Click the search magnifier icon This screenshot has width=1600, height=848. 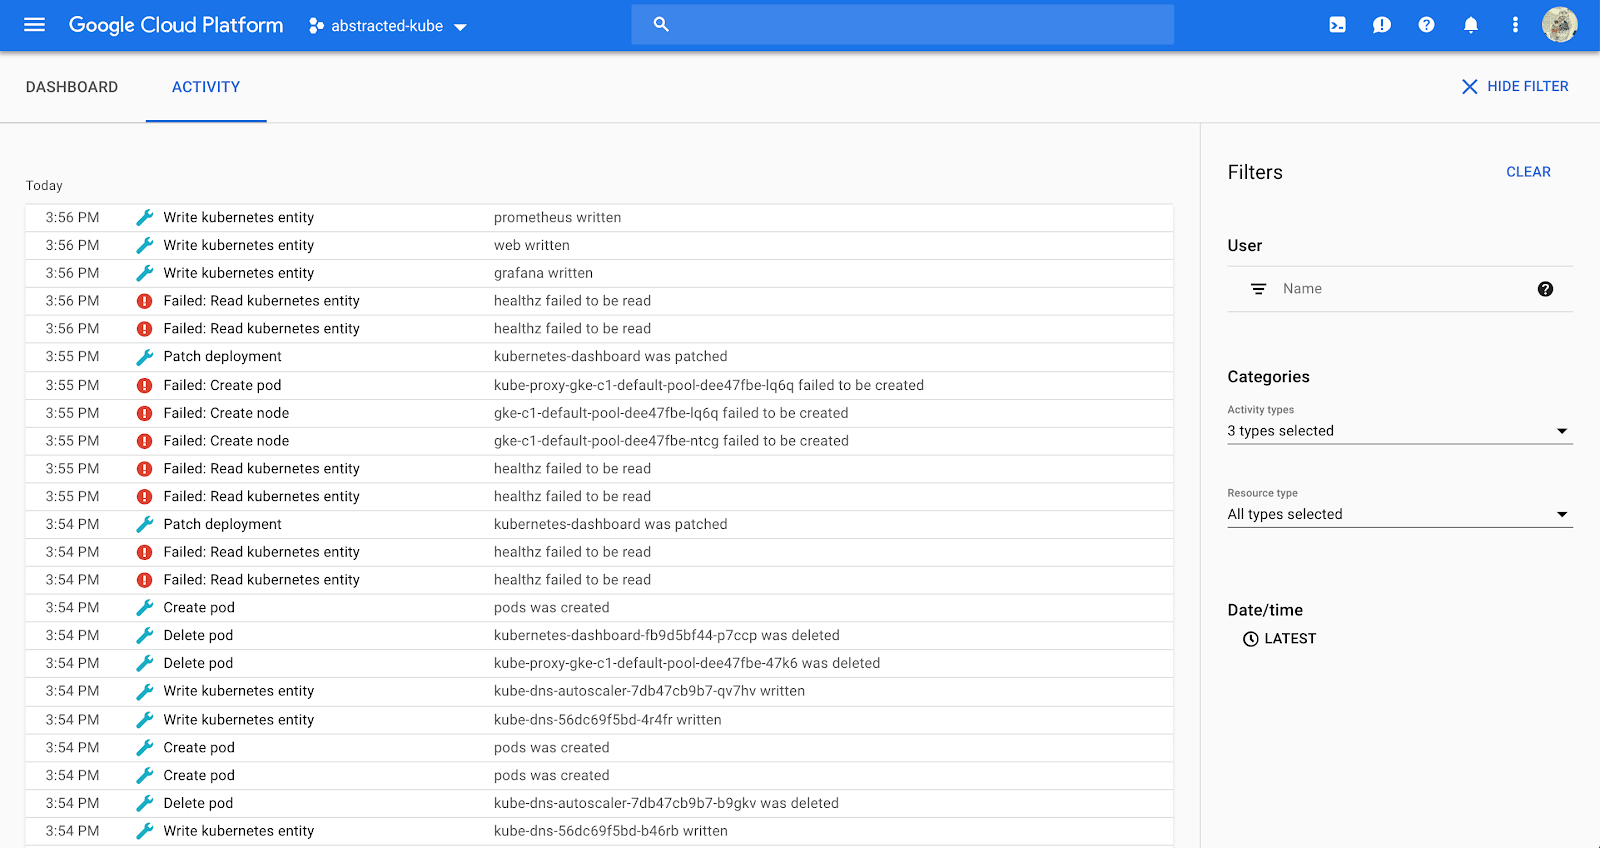(x=661, y=24)
